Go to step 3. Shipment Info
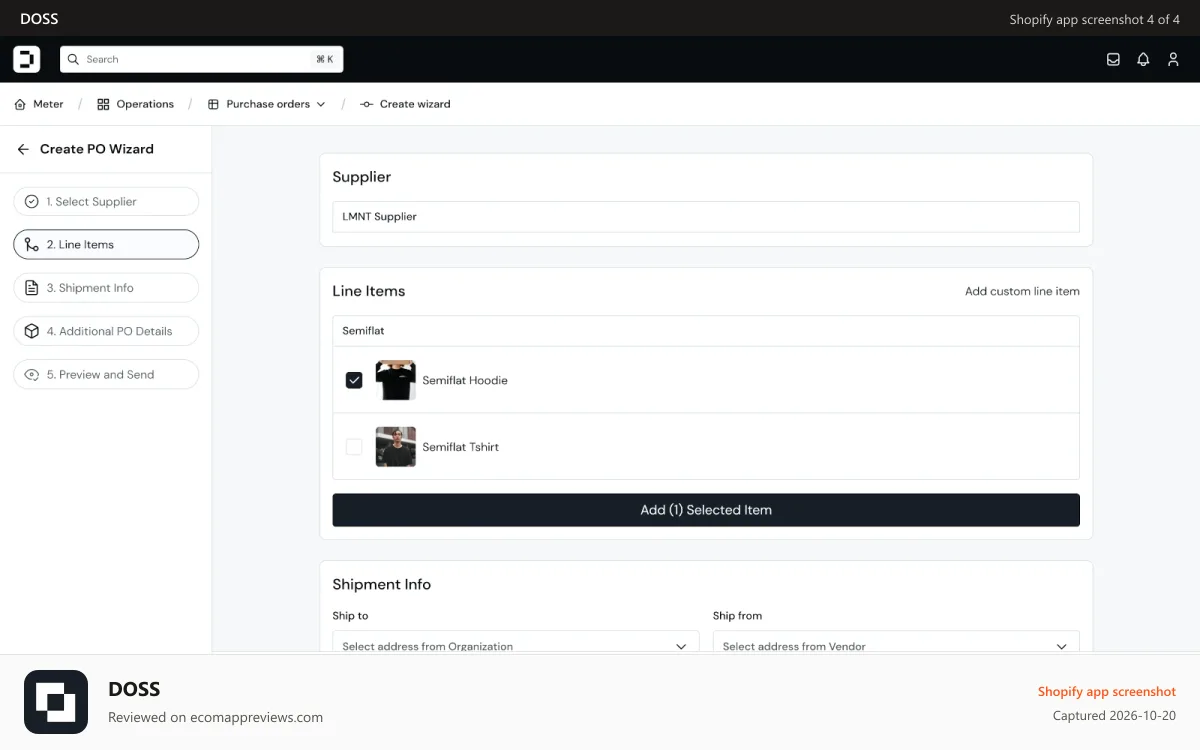 [x=106, y=288]
